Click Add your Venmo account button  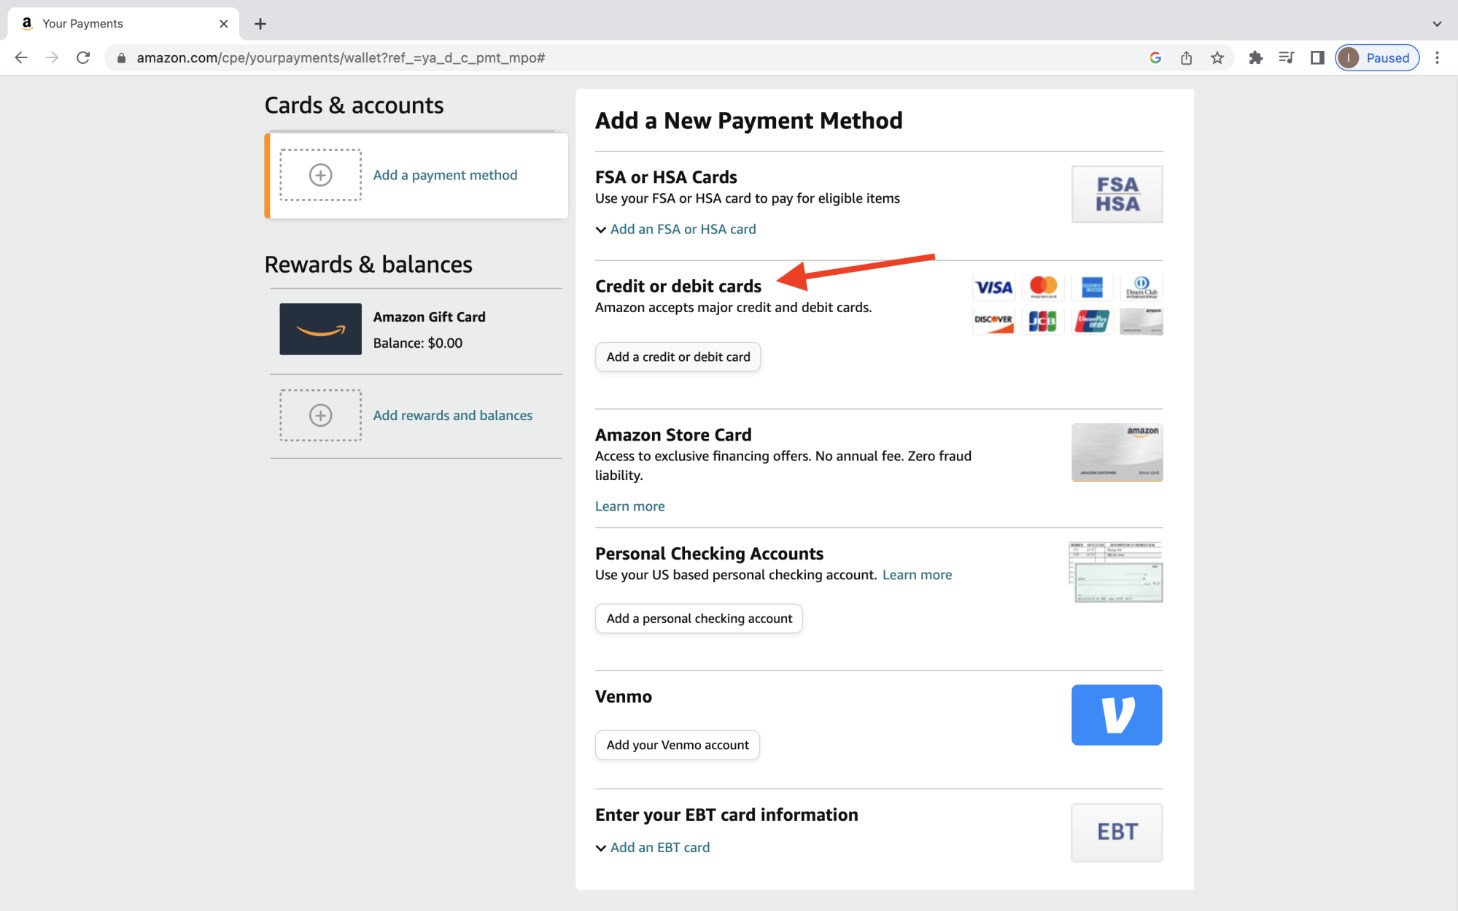(677, 745)
